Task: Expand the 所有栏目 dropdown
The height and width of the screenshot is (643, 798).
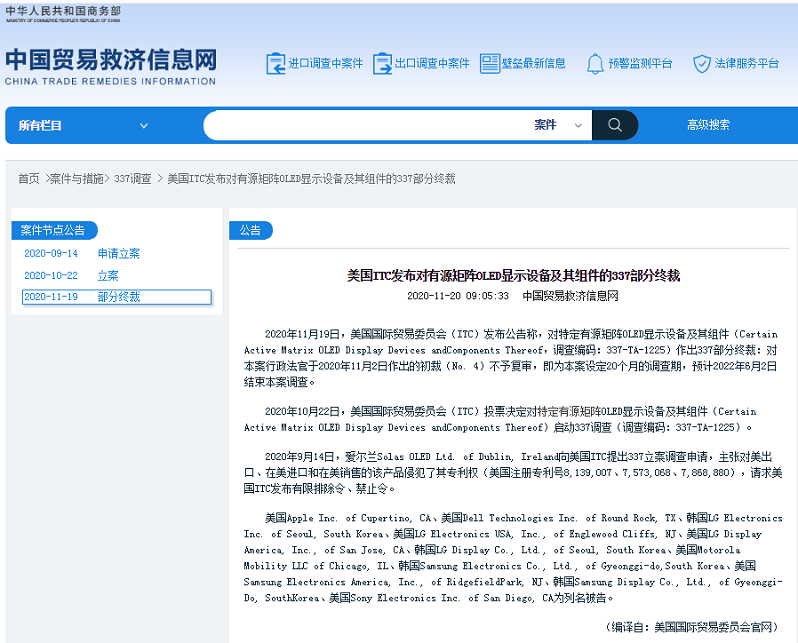Action: [x=83, y=125]
